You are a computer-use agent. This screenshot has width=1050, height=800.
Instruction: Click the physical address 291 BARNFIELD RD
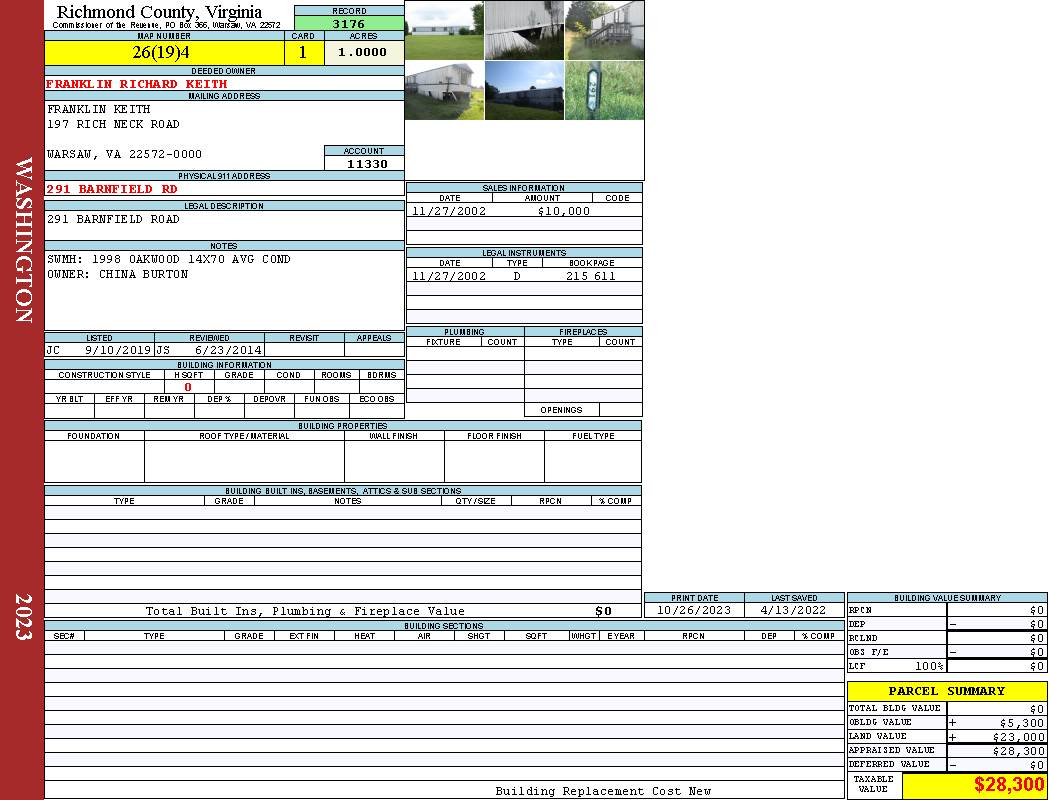click(x=112, y=189)
